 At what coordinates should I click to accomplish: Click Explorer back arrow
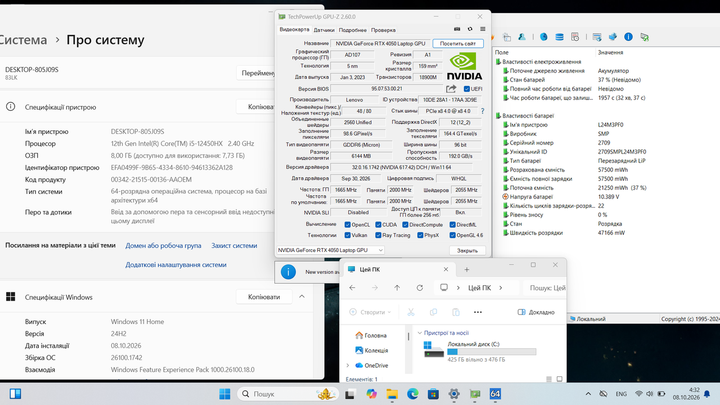(352, 287)
